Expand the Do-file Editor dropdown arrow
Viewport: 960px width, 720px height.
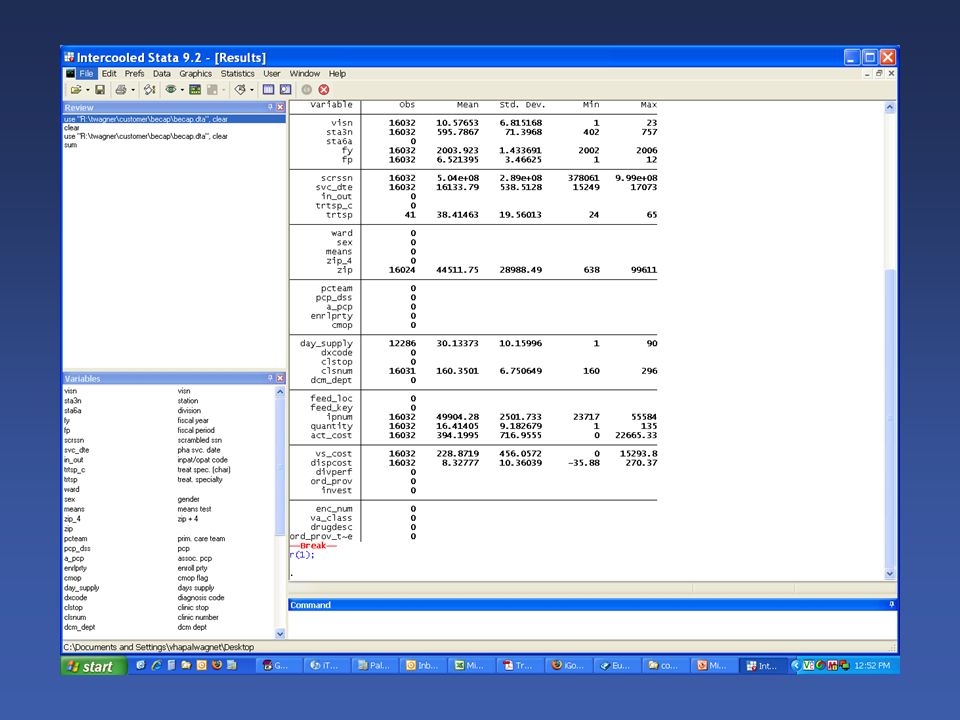tap(252, 90)
